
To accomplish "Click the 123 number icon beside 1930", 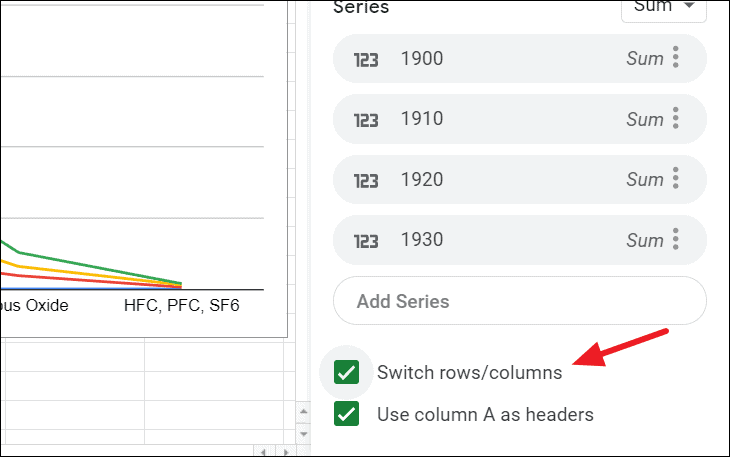I will tap(366, 241).
